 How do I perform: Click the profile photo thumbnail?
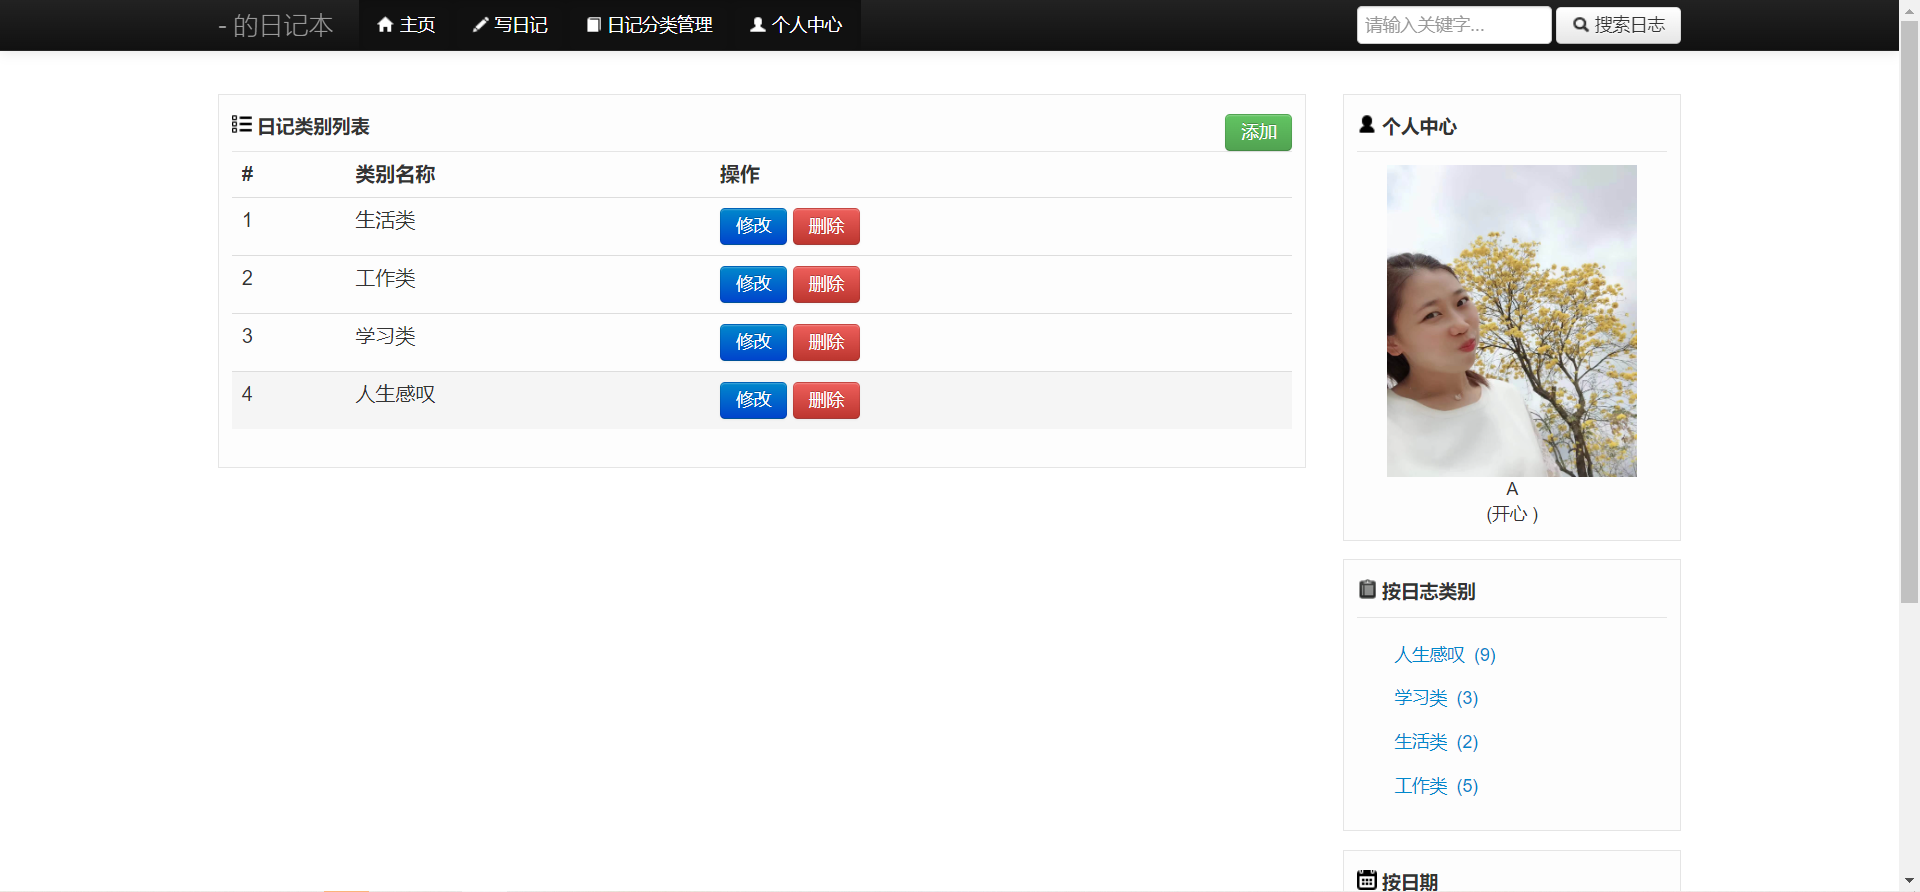[1511, 321]
